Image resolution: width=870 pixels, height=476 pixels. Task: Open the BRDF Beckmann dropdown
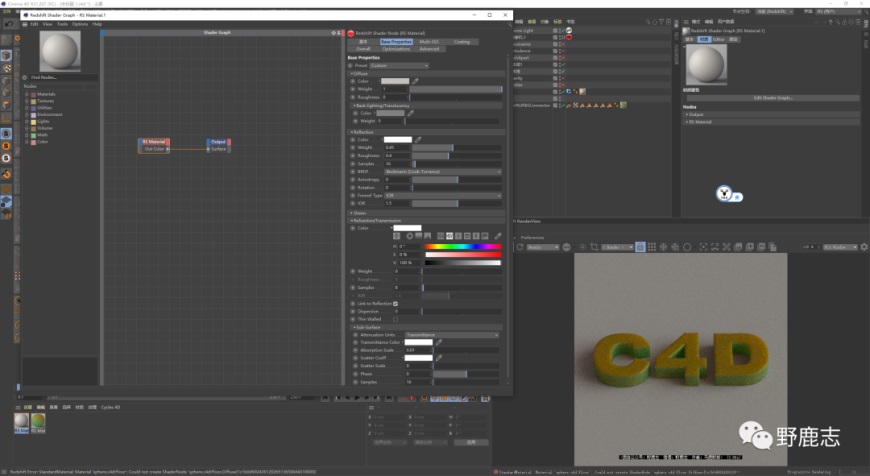[x=443, y=171]
